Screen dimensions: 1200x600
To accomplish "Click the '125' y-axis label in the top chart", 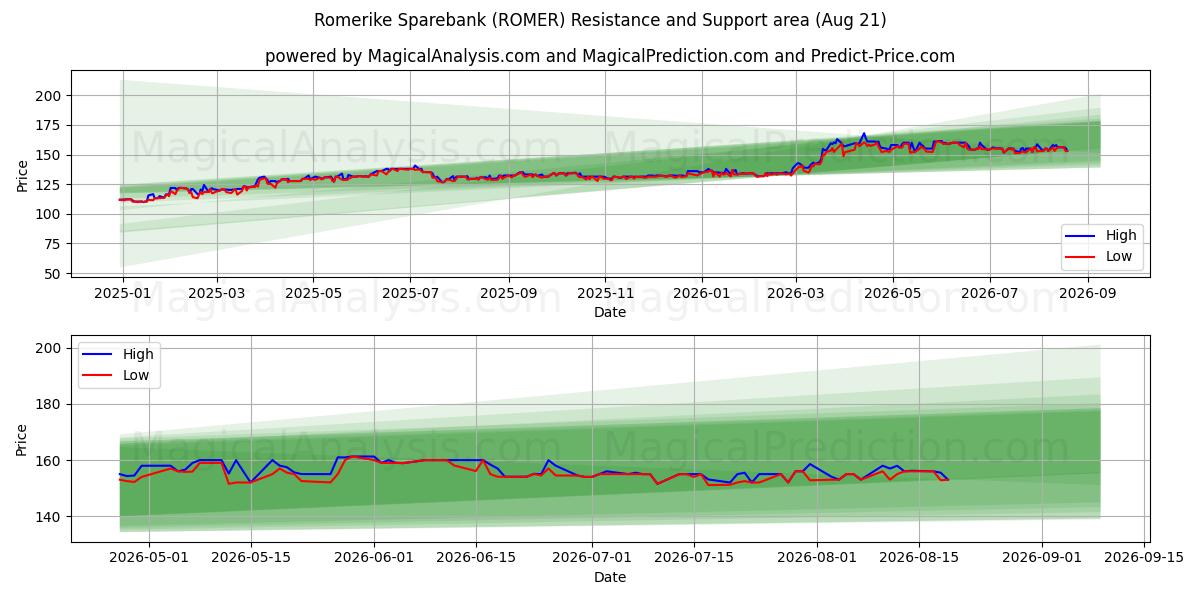I will (x=50, y=185).
